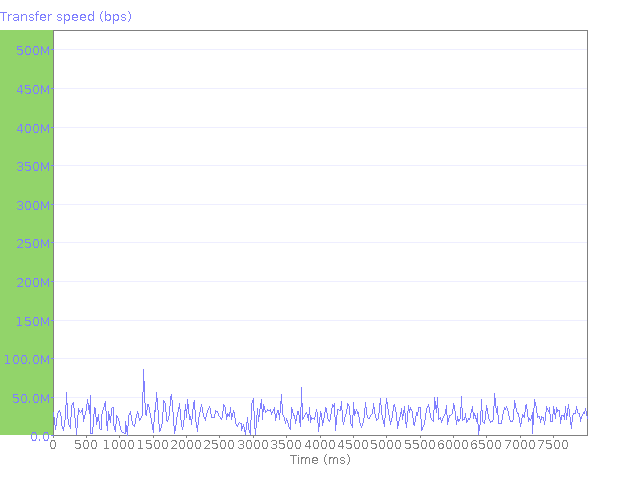Click the 200M y-axis label
This screenshot has height=480, width=640.
tap(33, 282)
